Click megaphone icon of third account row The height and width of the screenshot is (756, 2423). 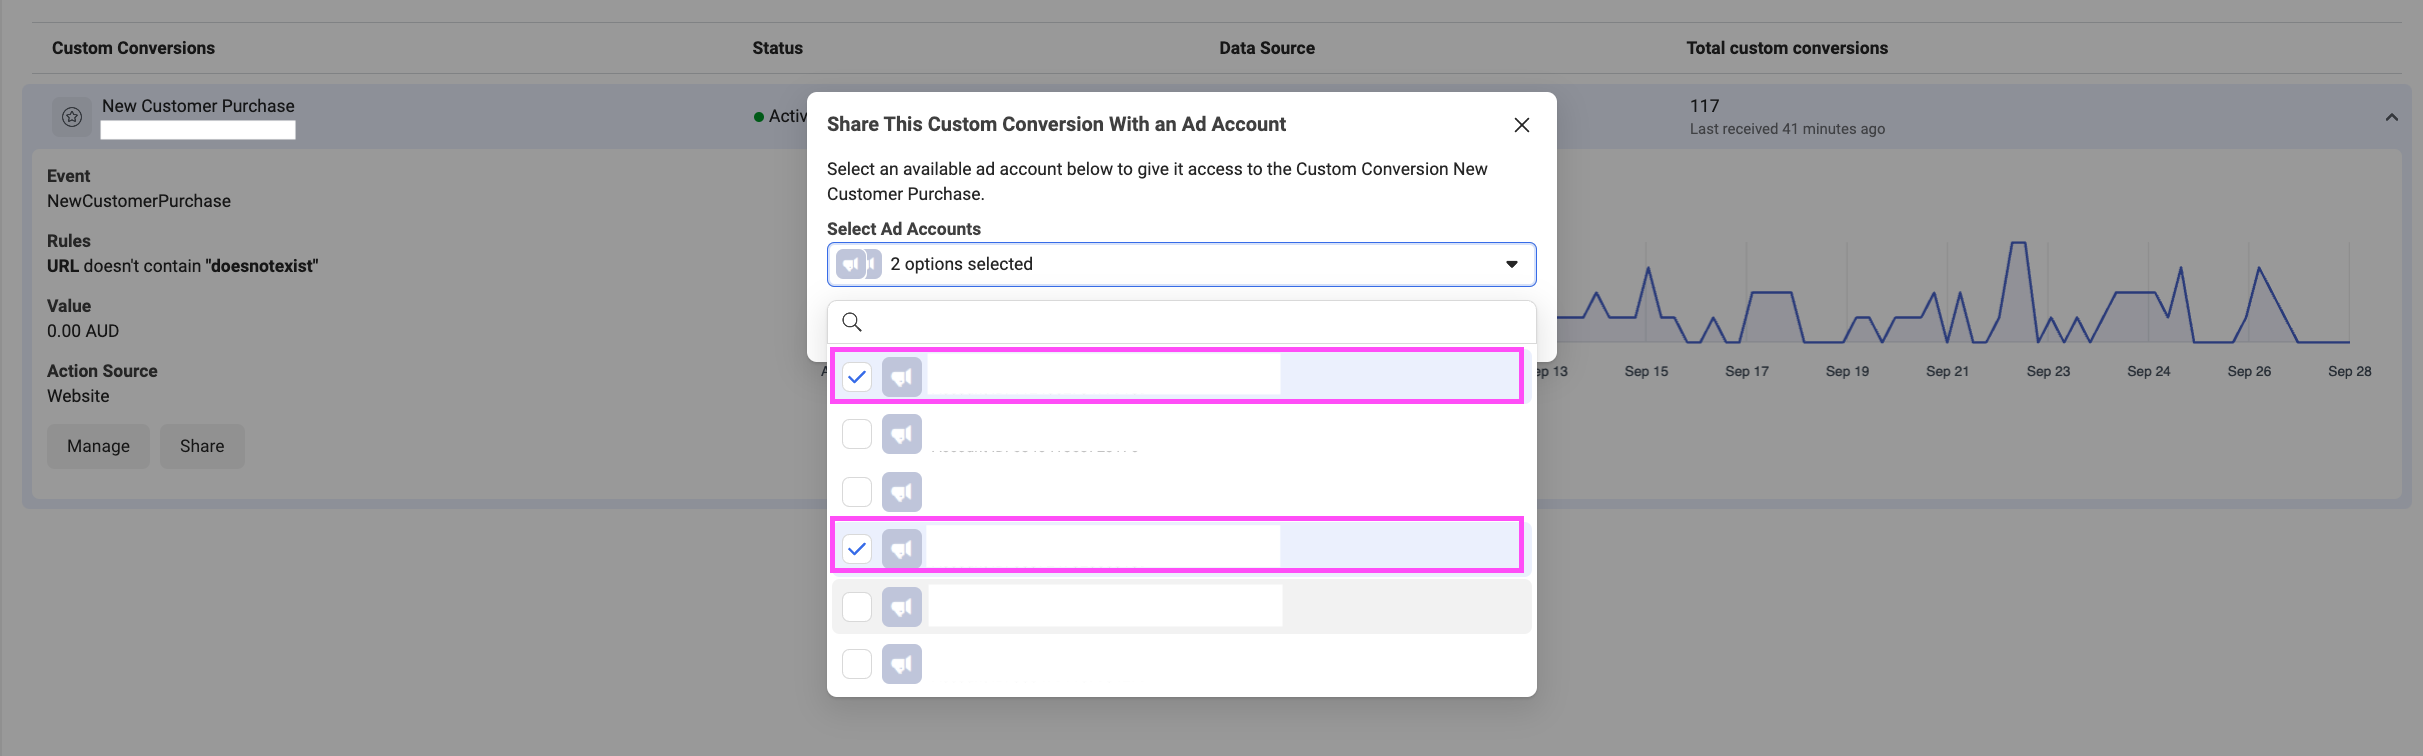[x=902, y=492]
